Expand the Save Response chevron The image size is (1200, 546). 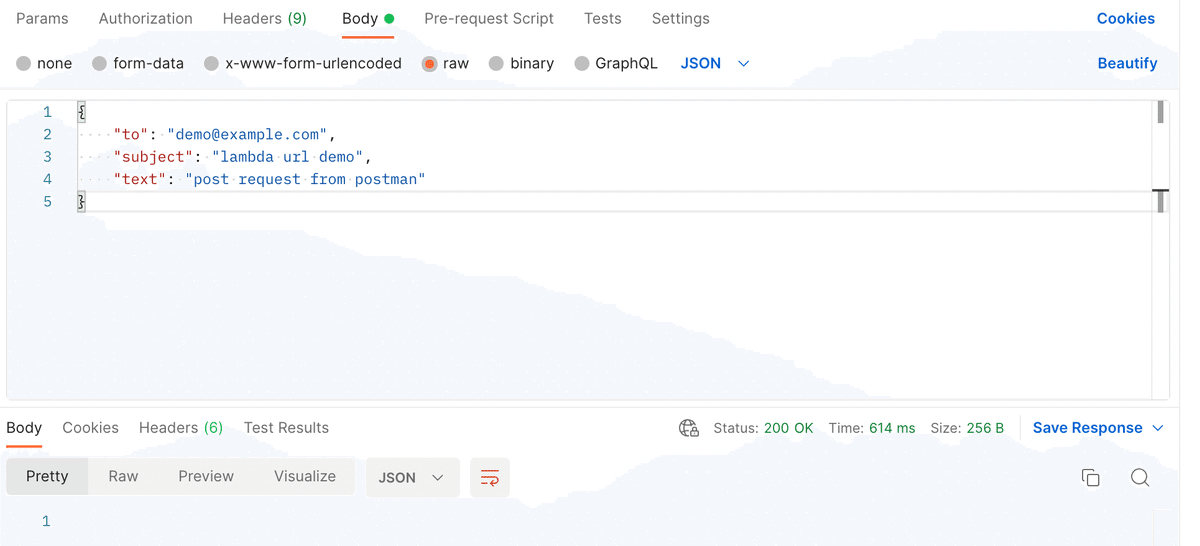pyautogui.click(x=1158, y=428)
